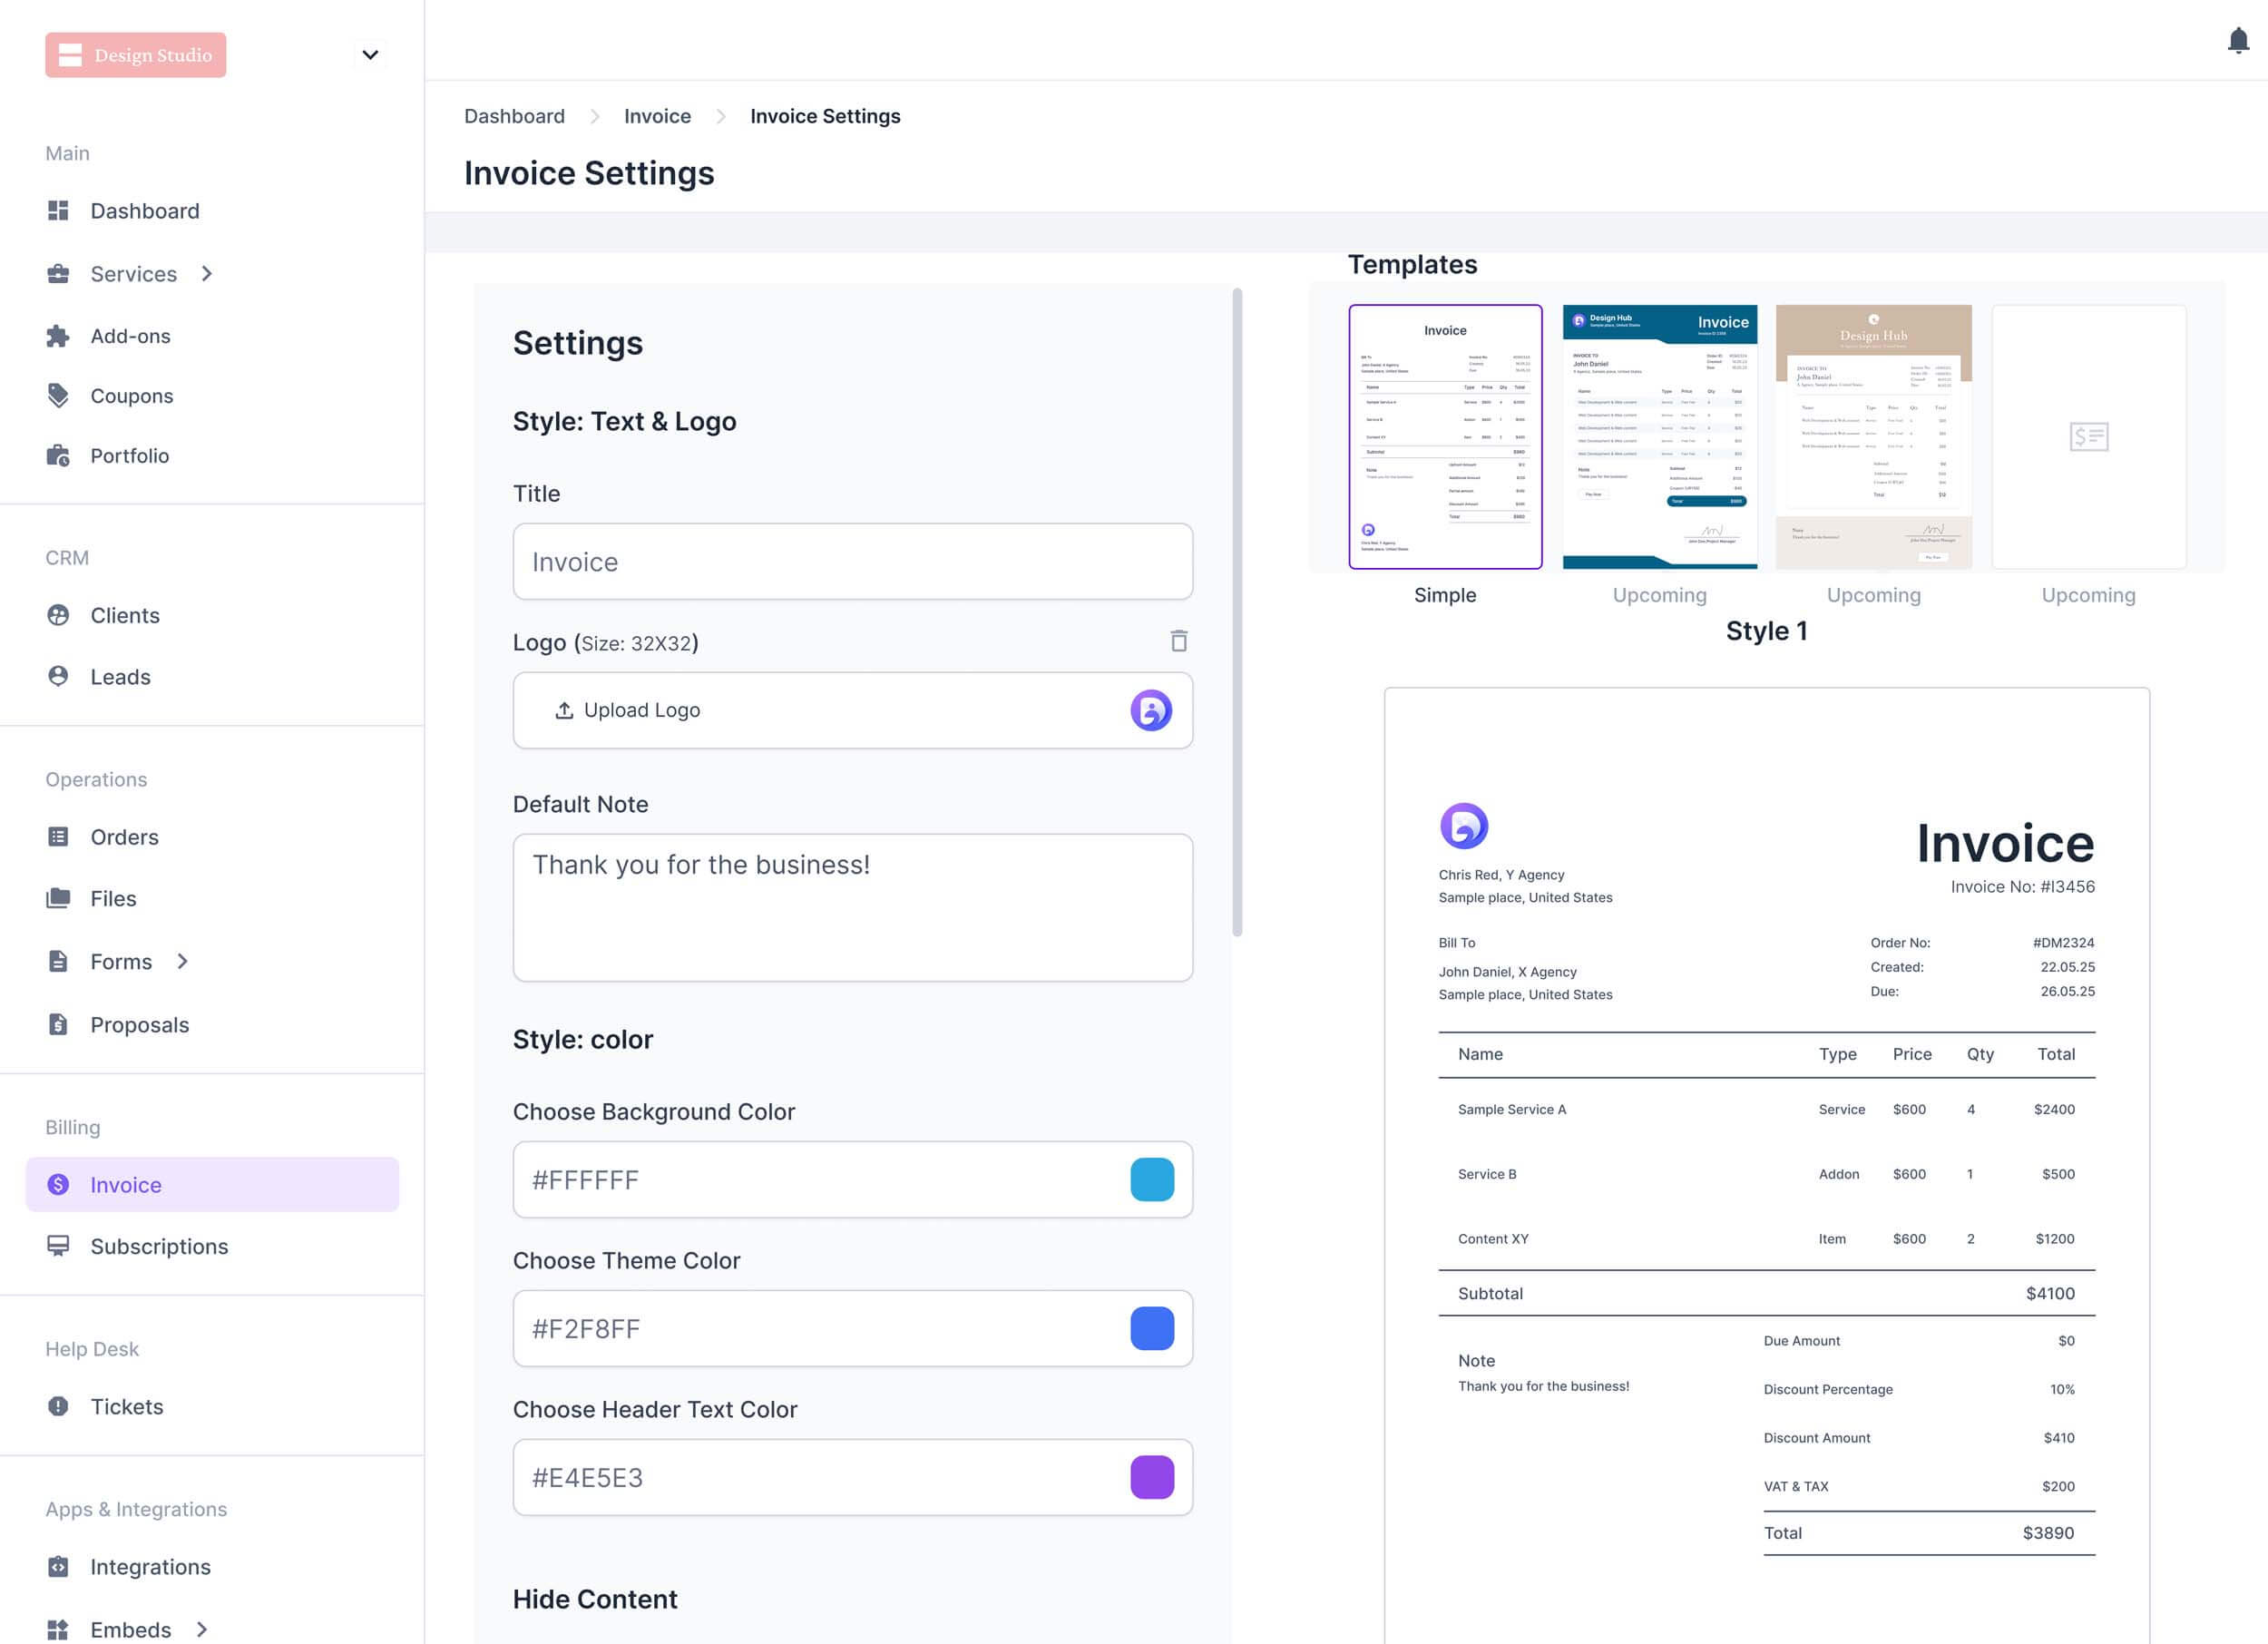
Task: Click the Proposals document icon
Action: click(x=58, y=1024)
